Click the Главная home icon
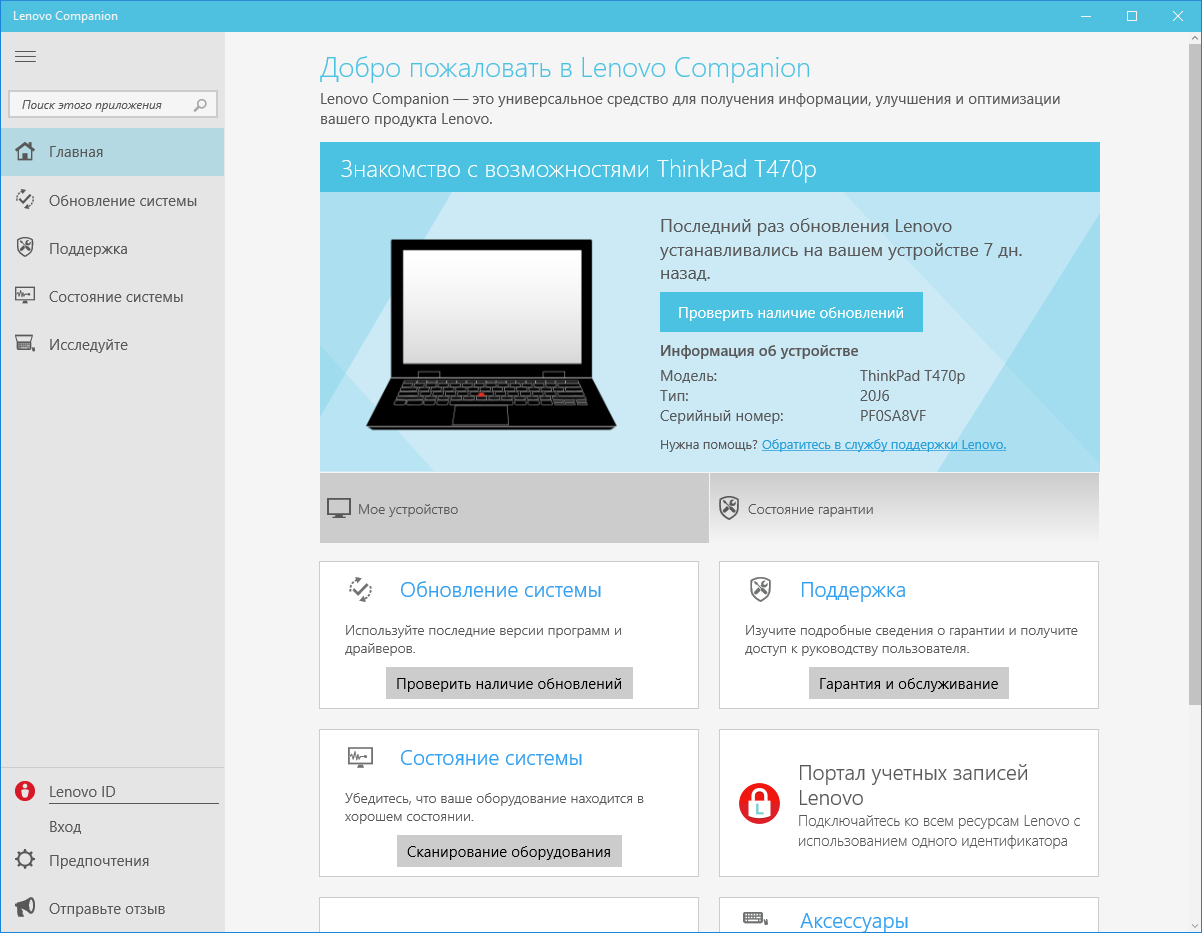This screenshot has height=933, width=1202. click(x=26, y=152)
